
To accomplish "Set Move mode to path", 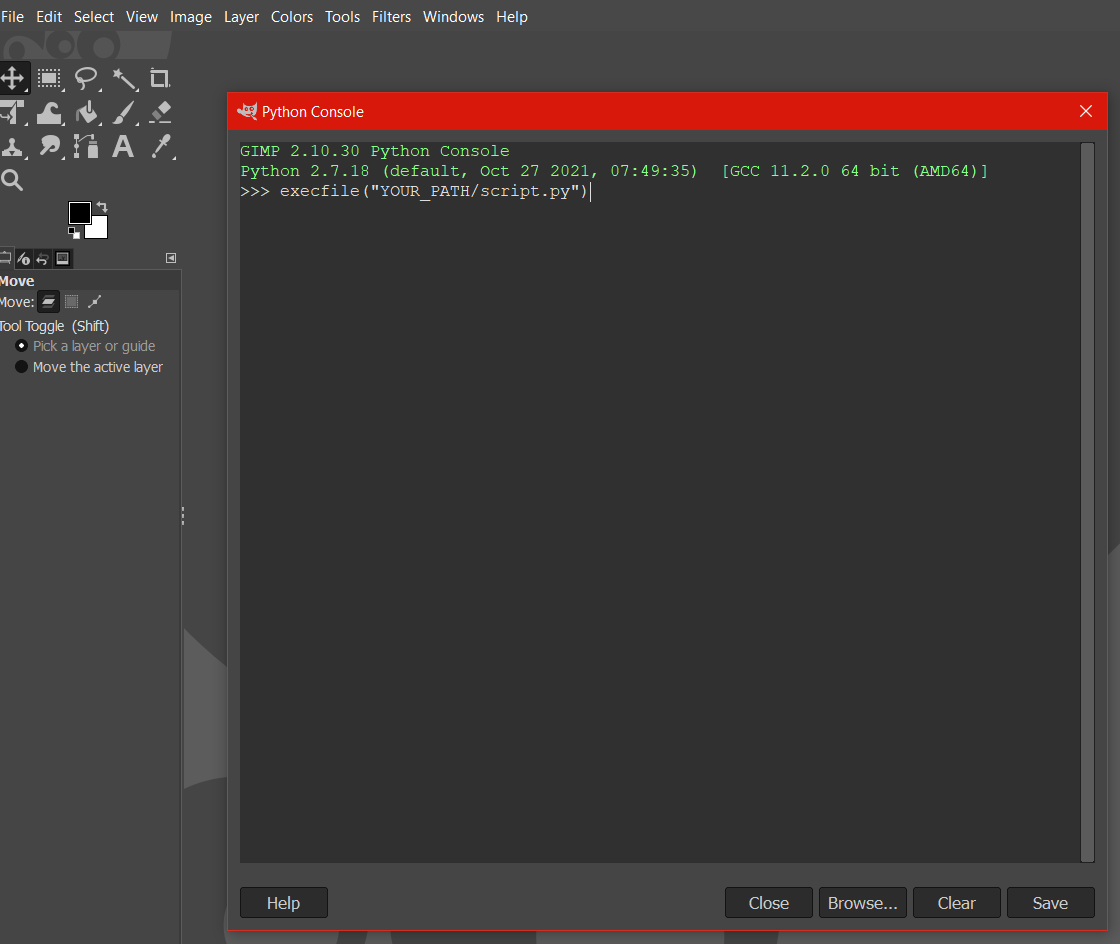I will coord(94,302).
